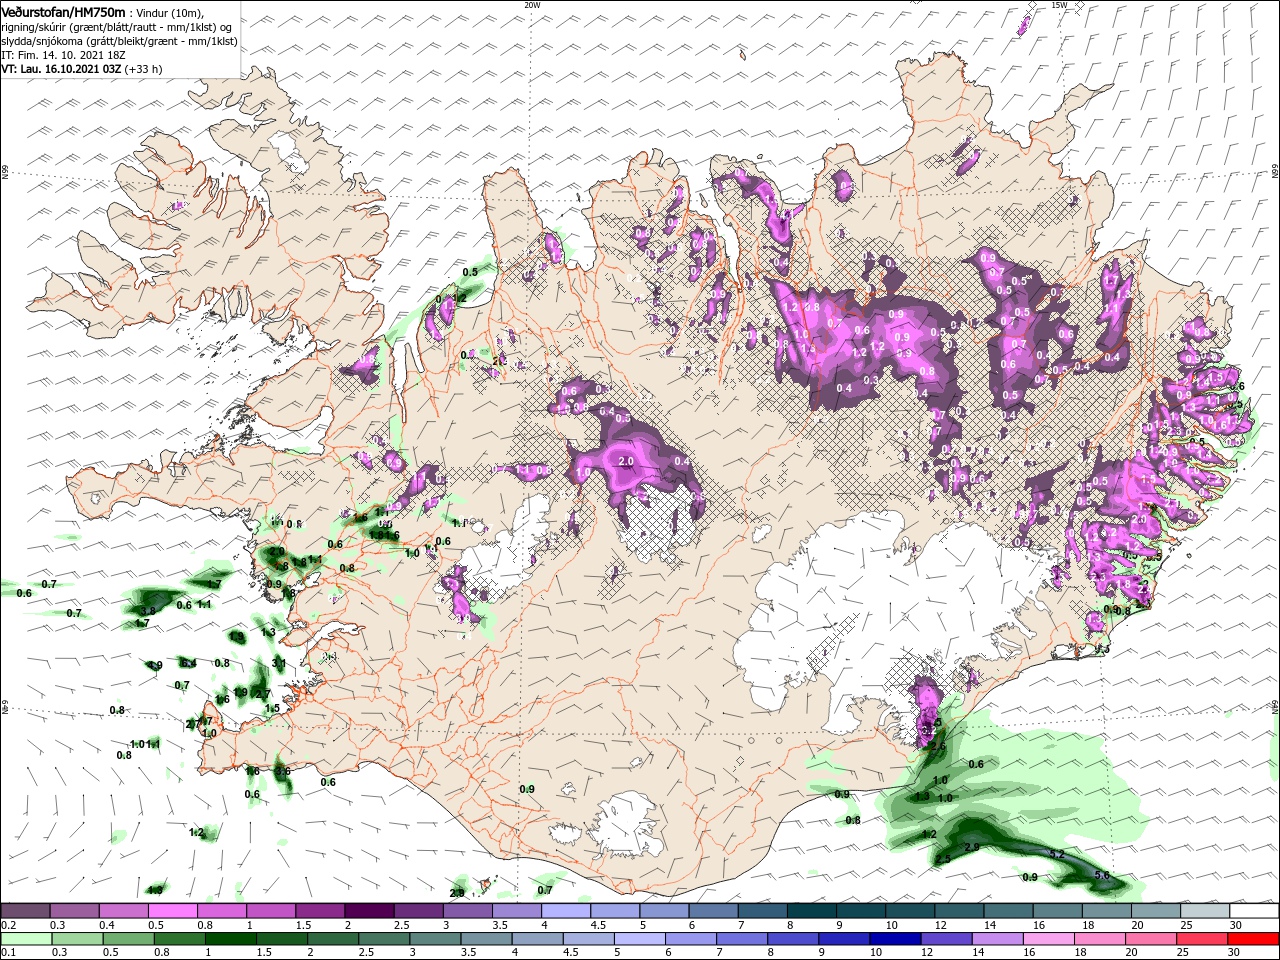The height and width of the screenshot is (960, 1280).
Task: Click the 5.2 rainfall value offshore southeast
Action: pos(1057,854)
